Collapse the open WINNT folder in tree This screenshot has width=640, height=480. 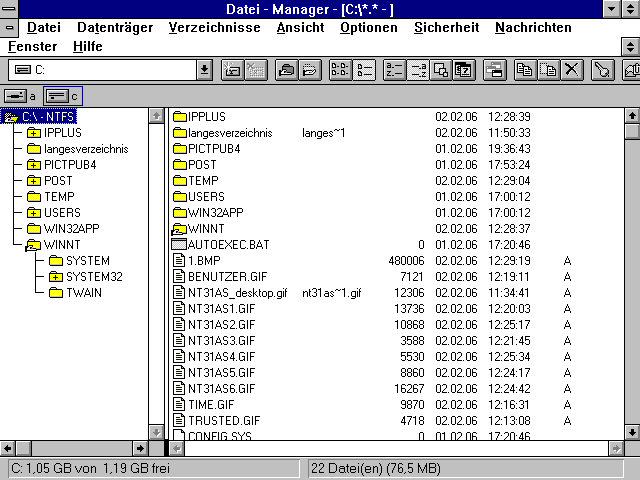33,245
